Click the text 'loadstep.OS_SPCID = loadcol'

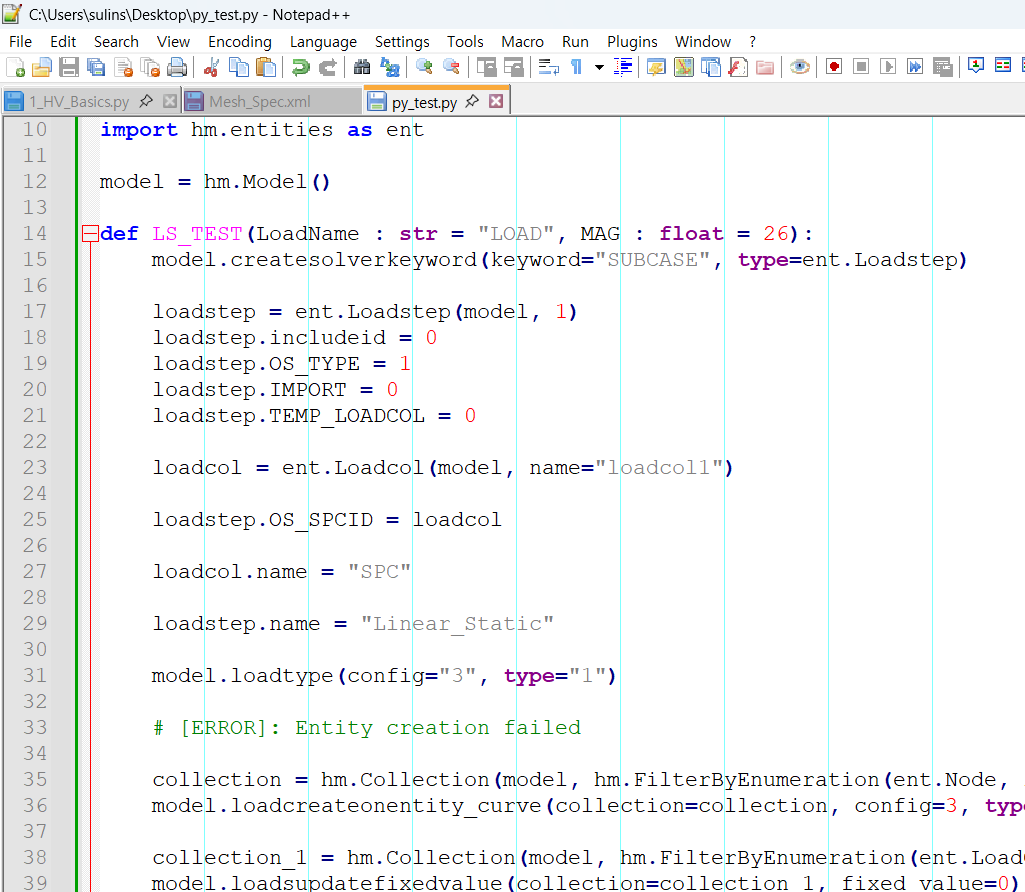327,520
